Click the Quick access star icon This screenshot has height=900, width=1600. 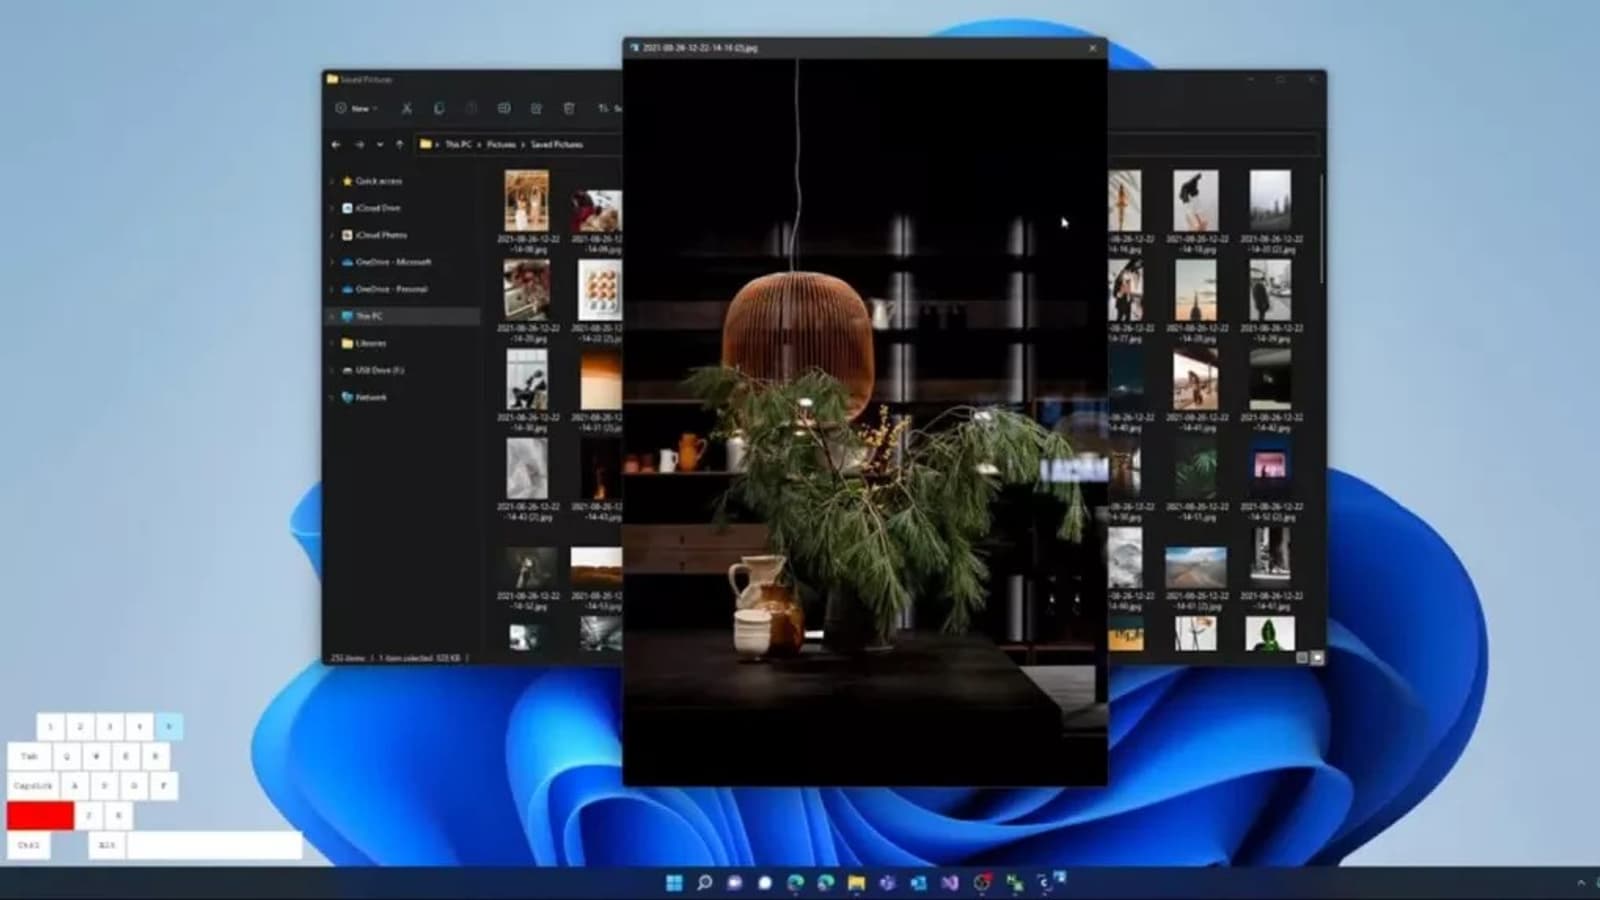347,181
